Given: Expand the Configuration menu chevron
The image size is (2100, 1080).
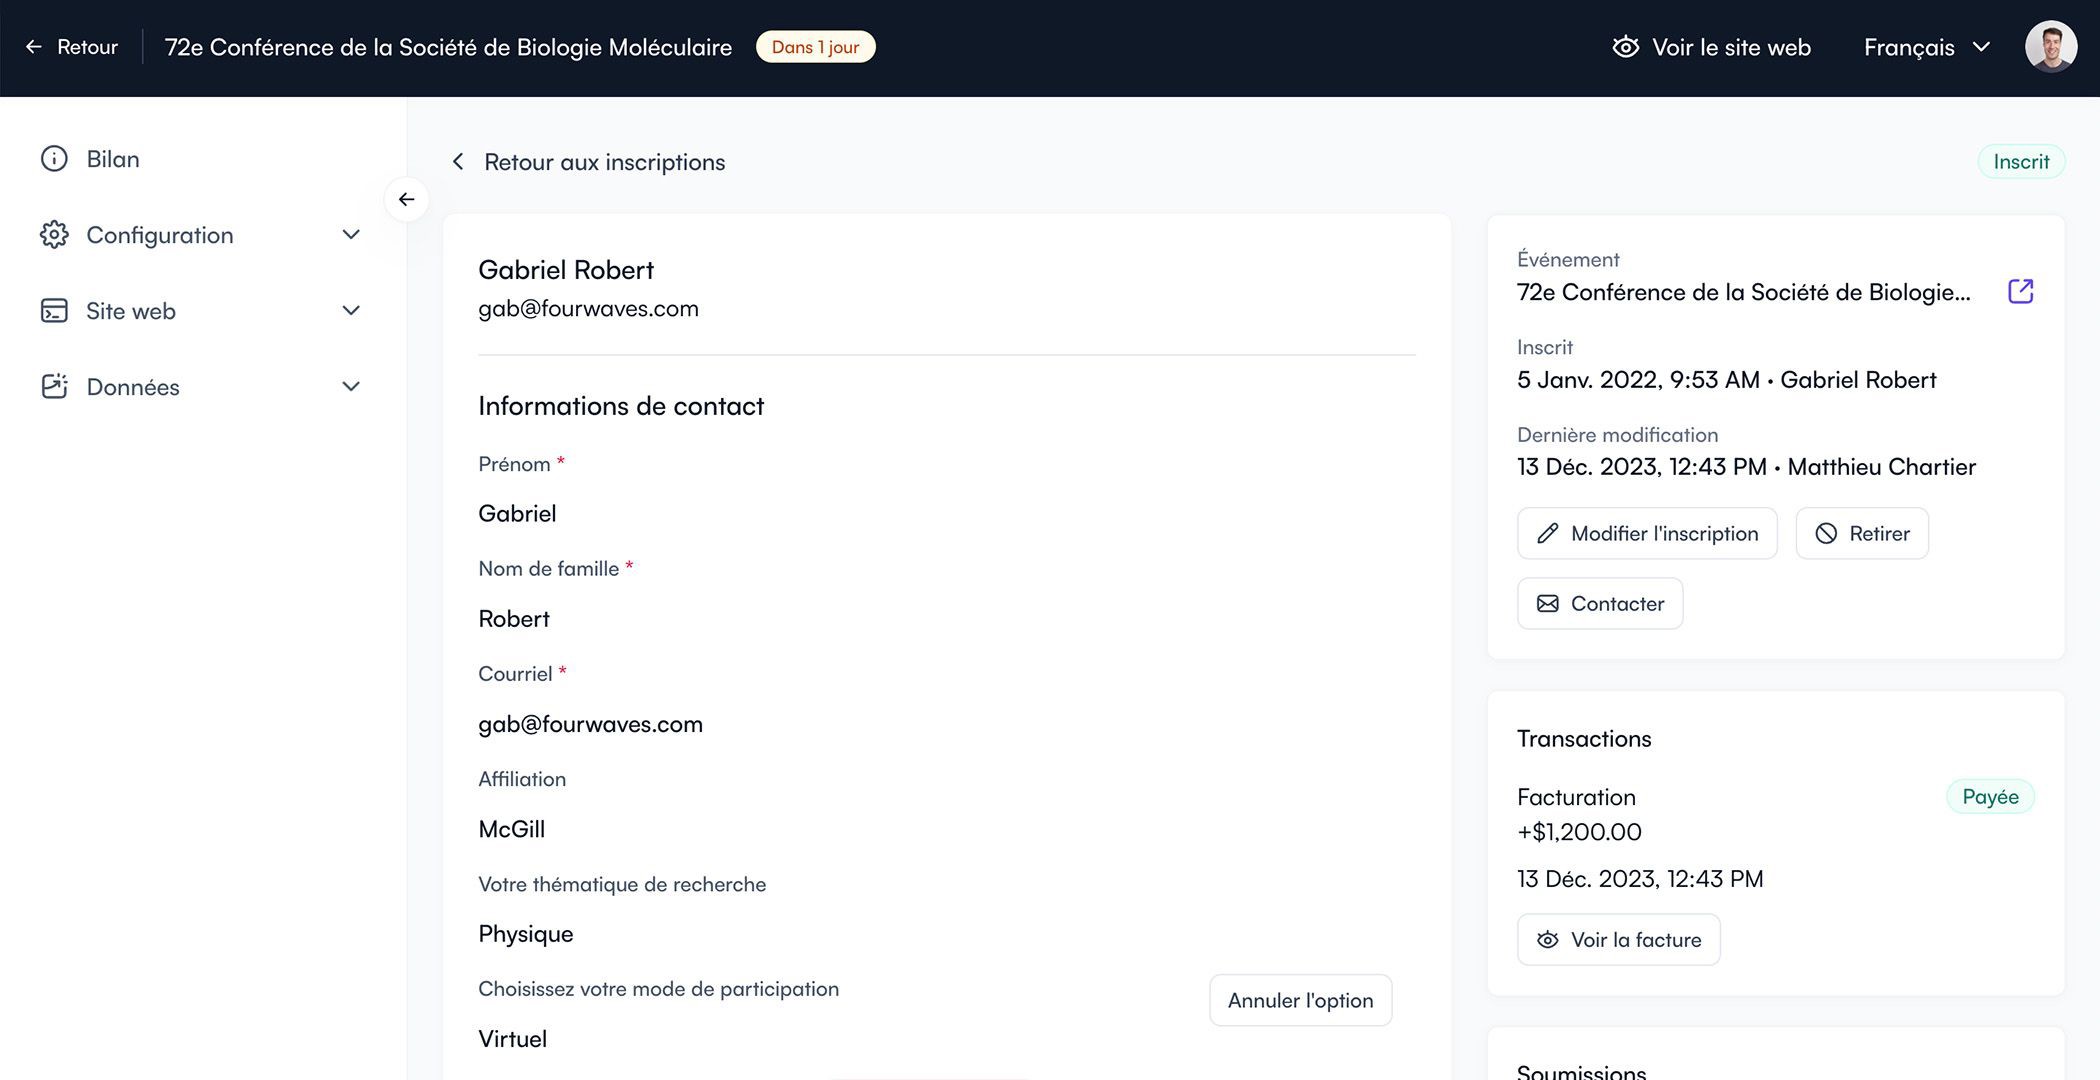Looking at the screenshot, I should 351,235.
